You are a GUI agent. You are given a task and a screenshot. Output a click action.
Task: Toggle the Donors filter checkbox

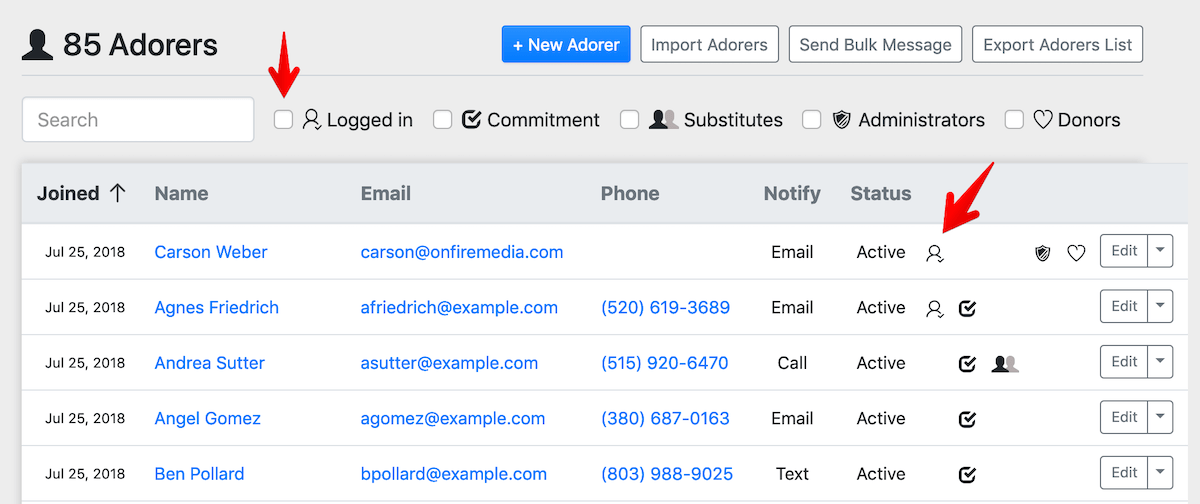[1014, 120]
